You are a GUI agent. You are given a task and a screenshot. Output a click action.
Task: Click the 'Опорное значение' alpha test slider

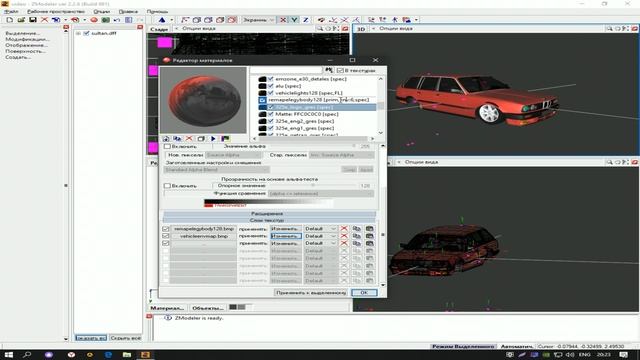[313, 186]
